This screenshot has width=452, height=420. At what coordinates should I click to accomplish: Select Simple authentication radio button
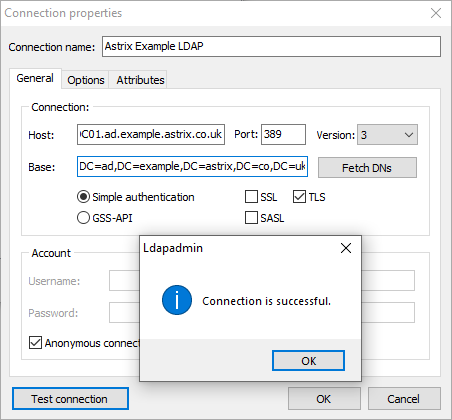83,197
